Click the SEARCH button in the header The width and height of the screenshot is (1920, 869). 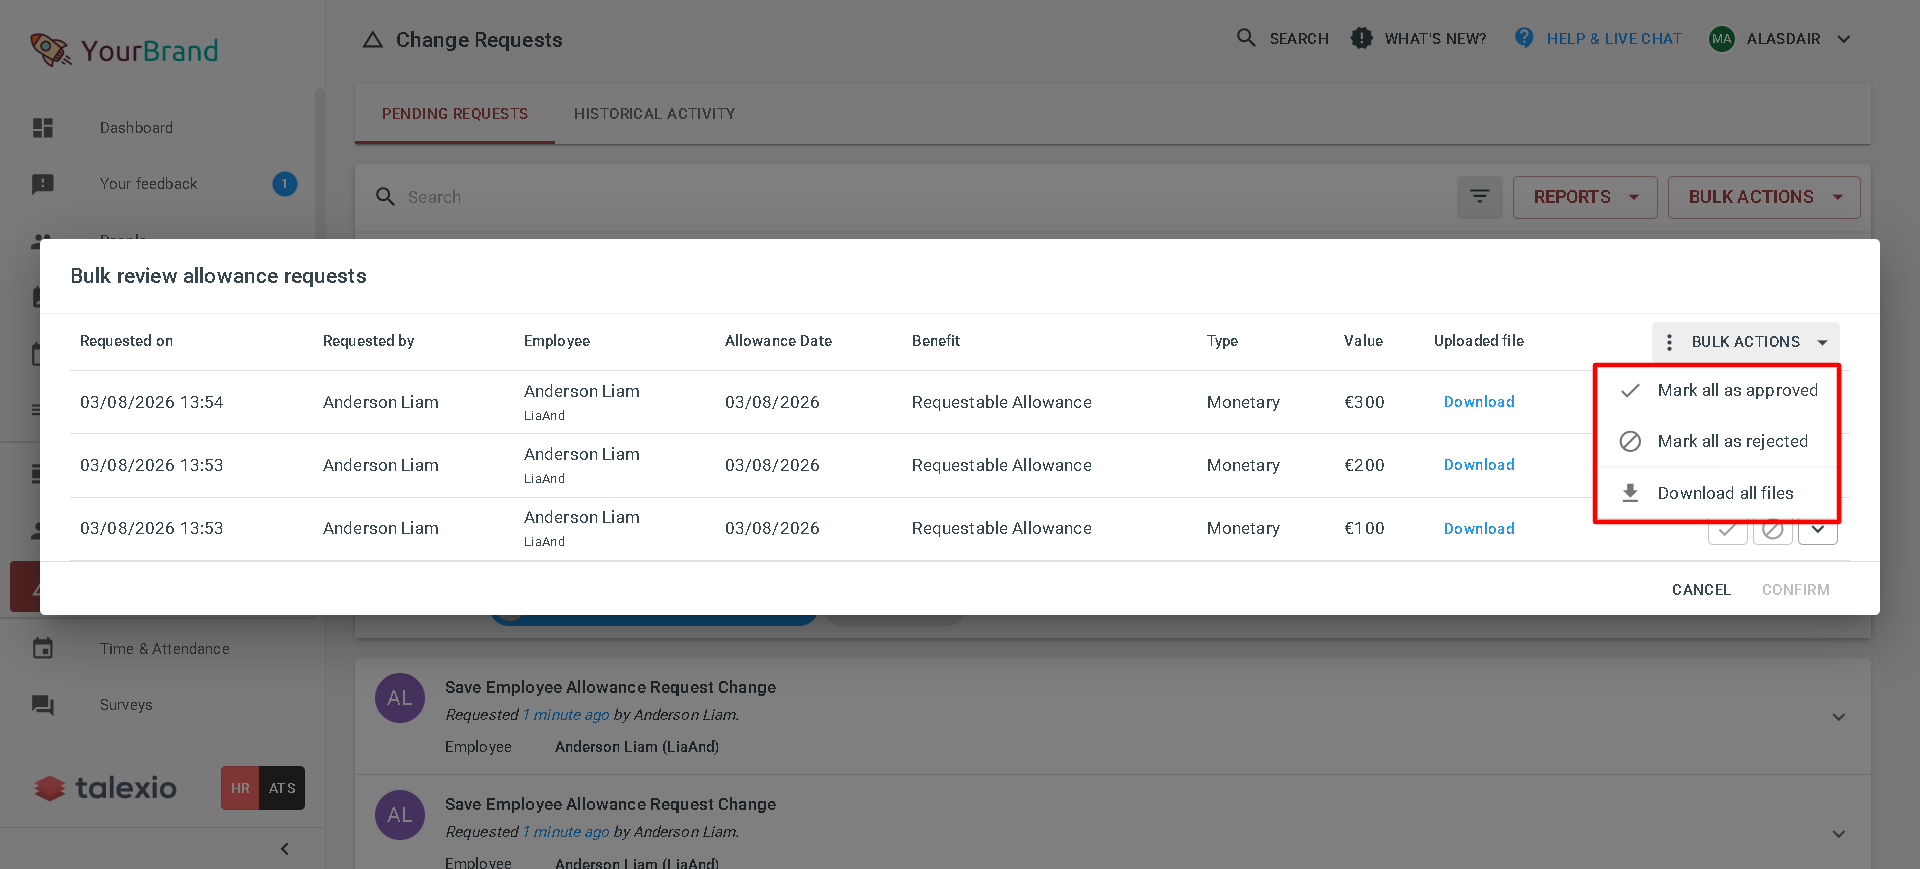tap(1283, 38)
